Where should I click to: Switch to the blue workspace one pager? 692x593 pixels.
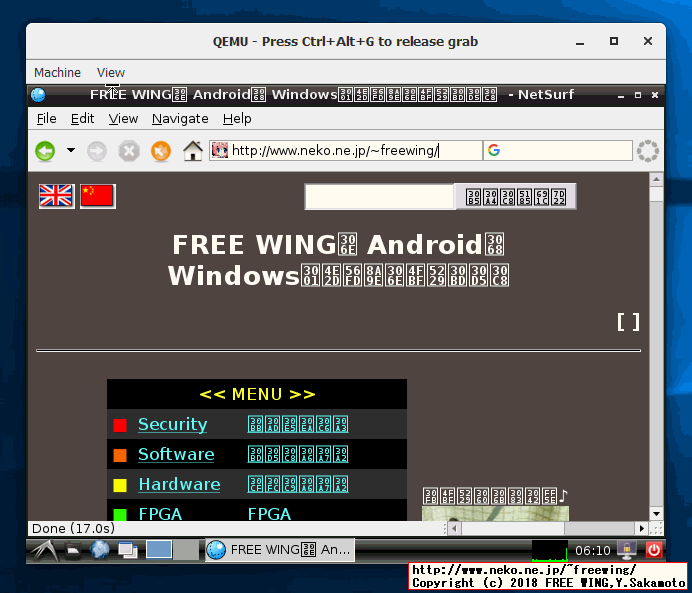[159, 549]
